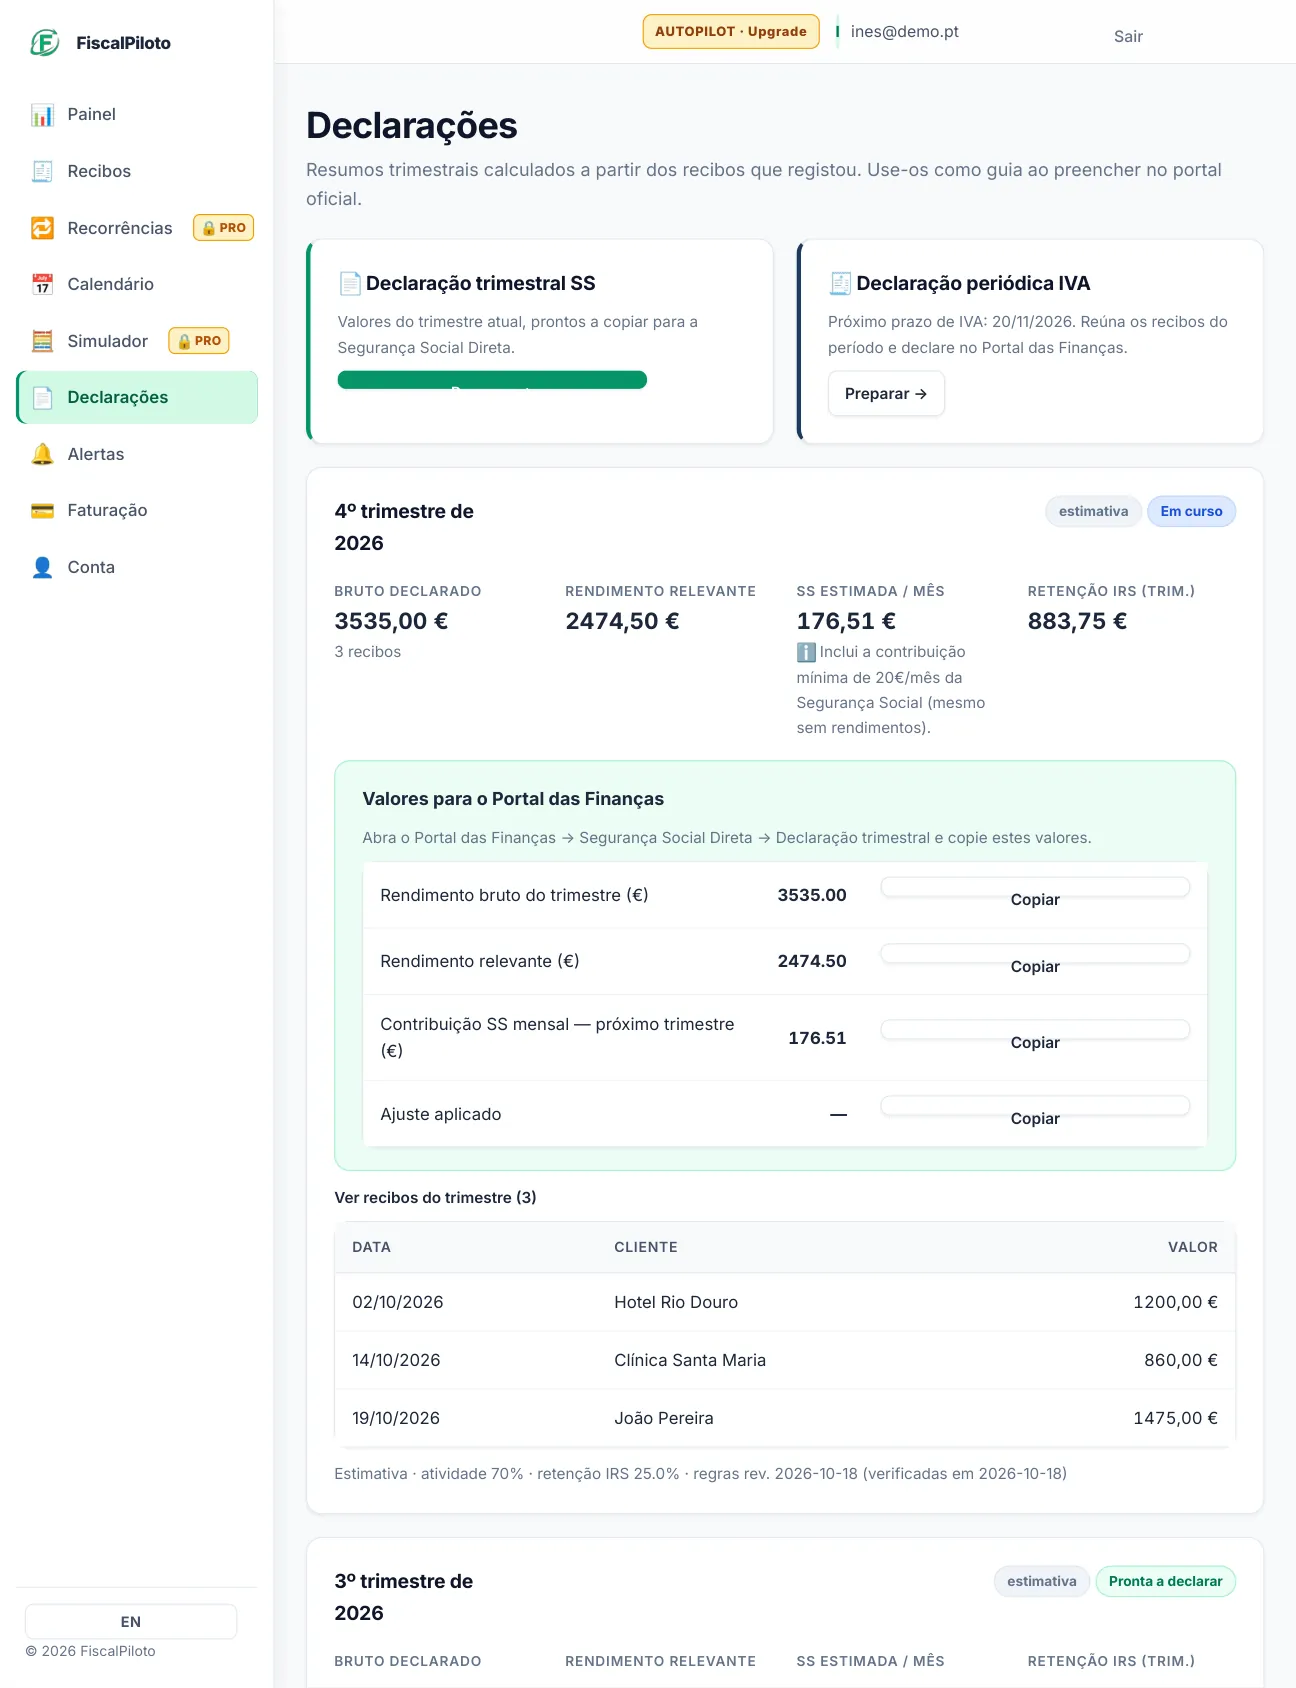1296x1688 pixels.
Task: Click the Recorrências repeat arrows icon
Action: coord(42,228)
